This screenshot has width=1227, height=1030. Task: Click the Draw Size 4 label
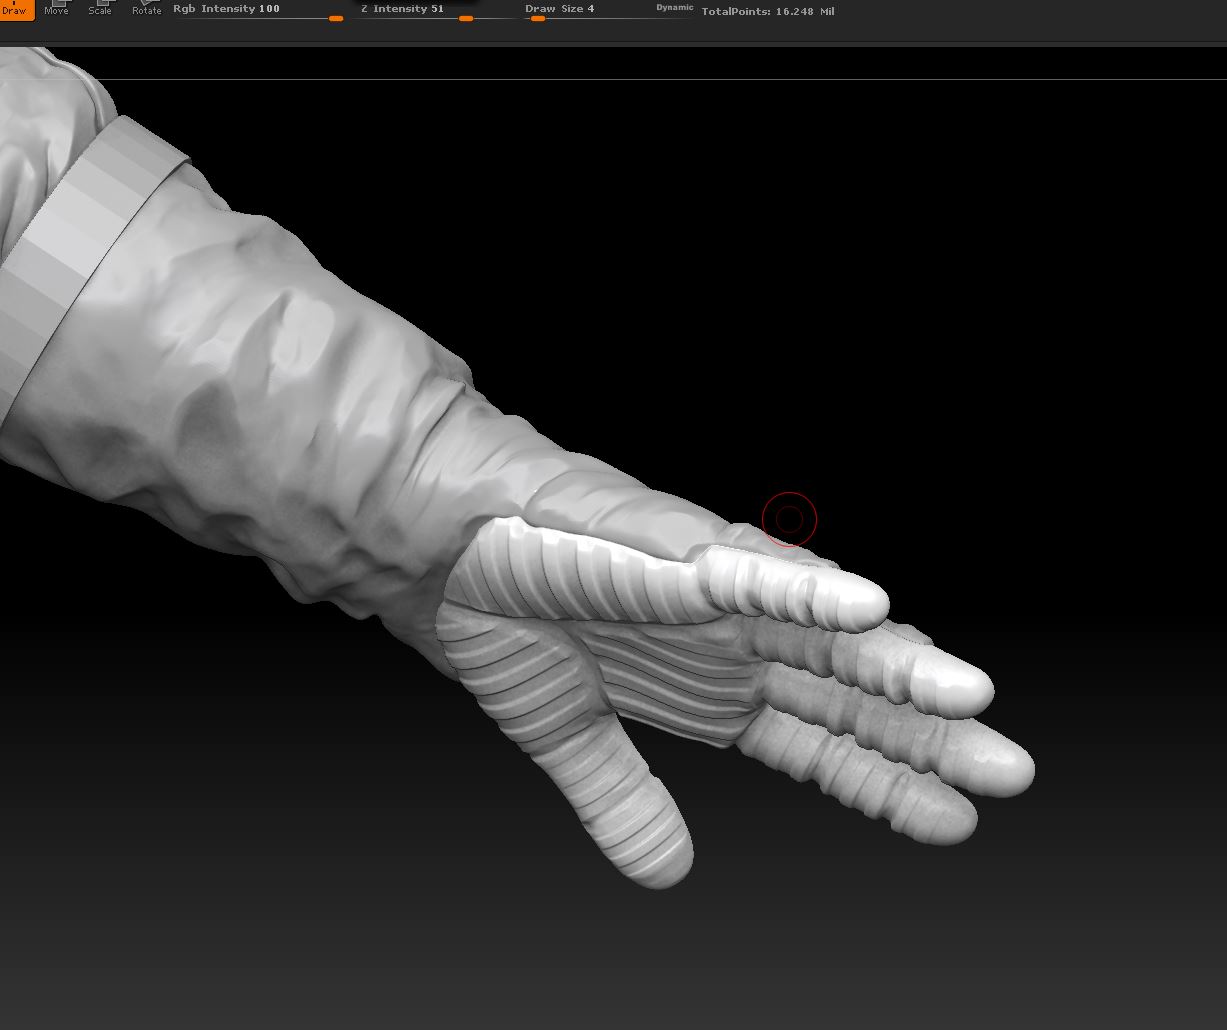(x=560, y=8)
